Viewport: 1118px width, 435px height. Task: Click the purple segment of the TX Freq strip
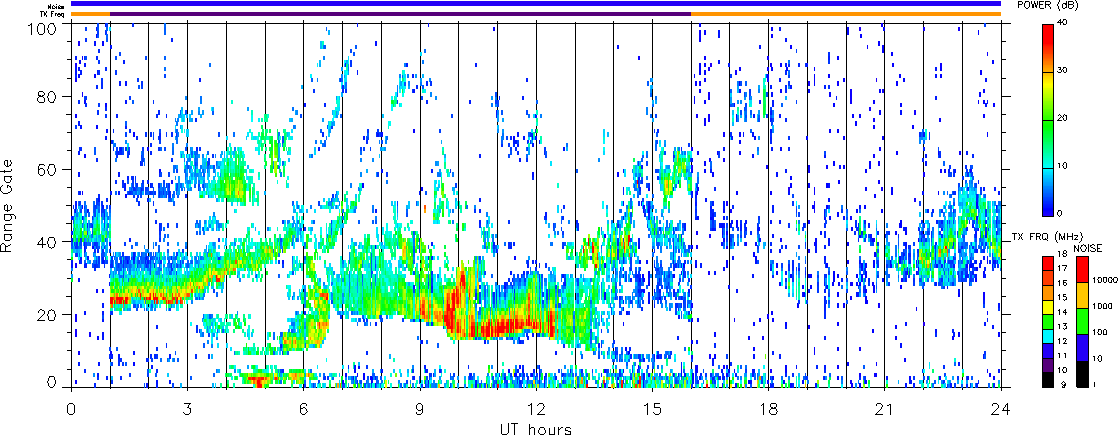pyautogui.click(x=401, y=14)
